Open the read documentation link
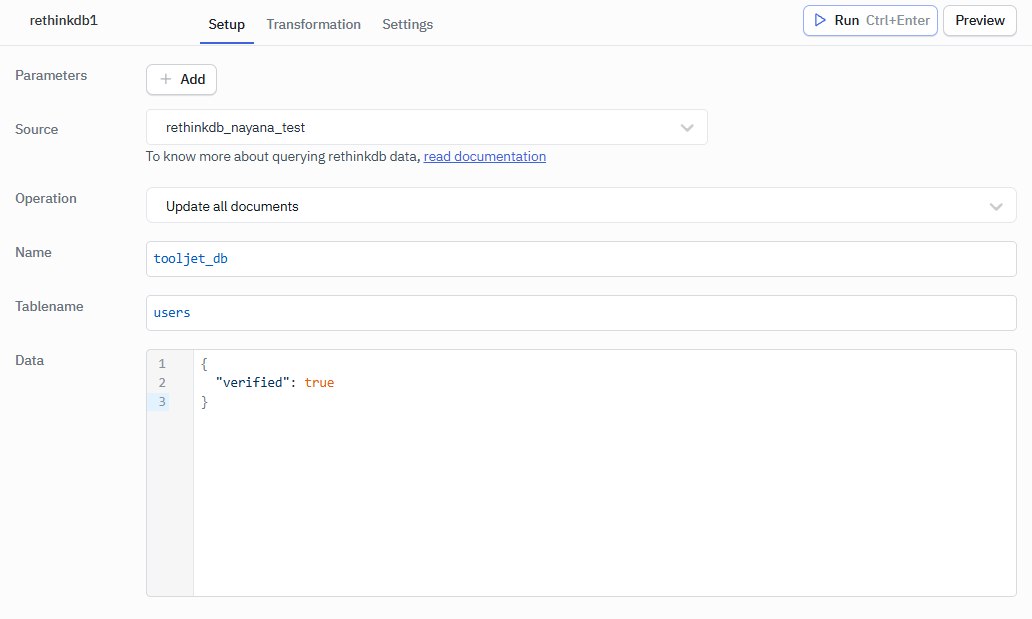The width and height of the screenshot is (1032, 619). pos(484,156)
